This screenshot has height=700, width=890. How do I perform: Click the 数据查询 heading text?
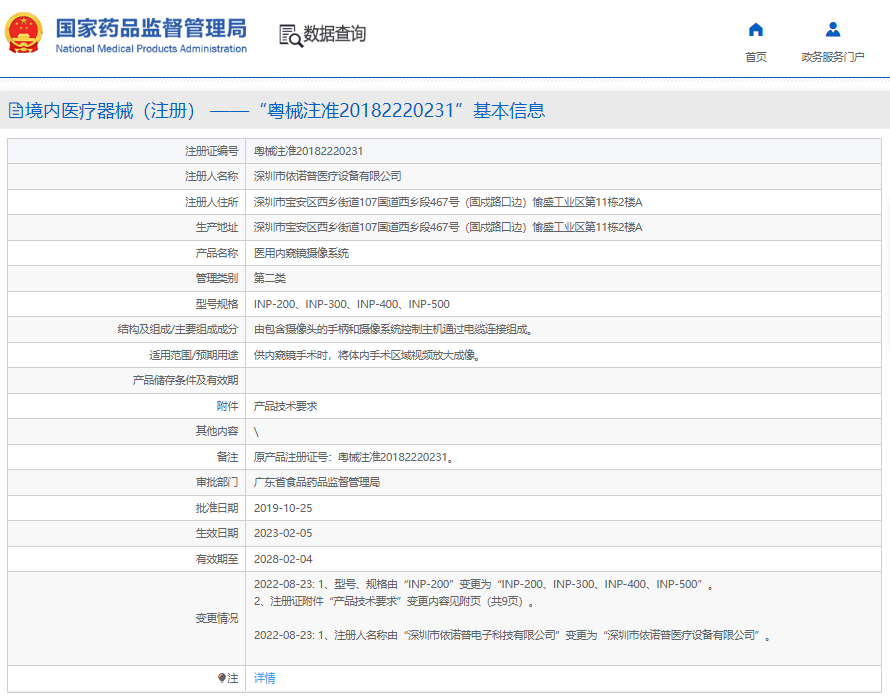[335, 34]
